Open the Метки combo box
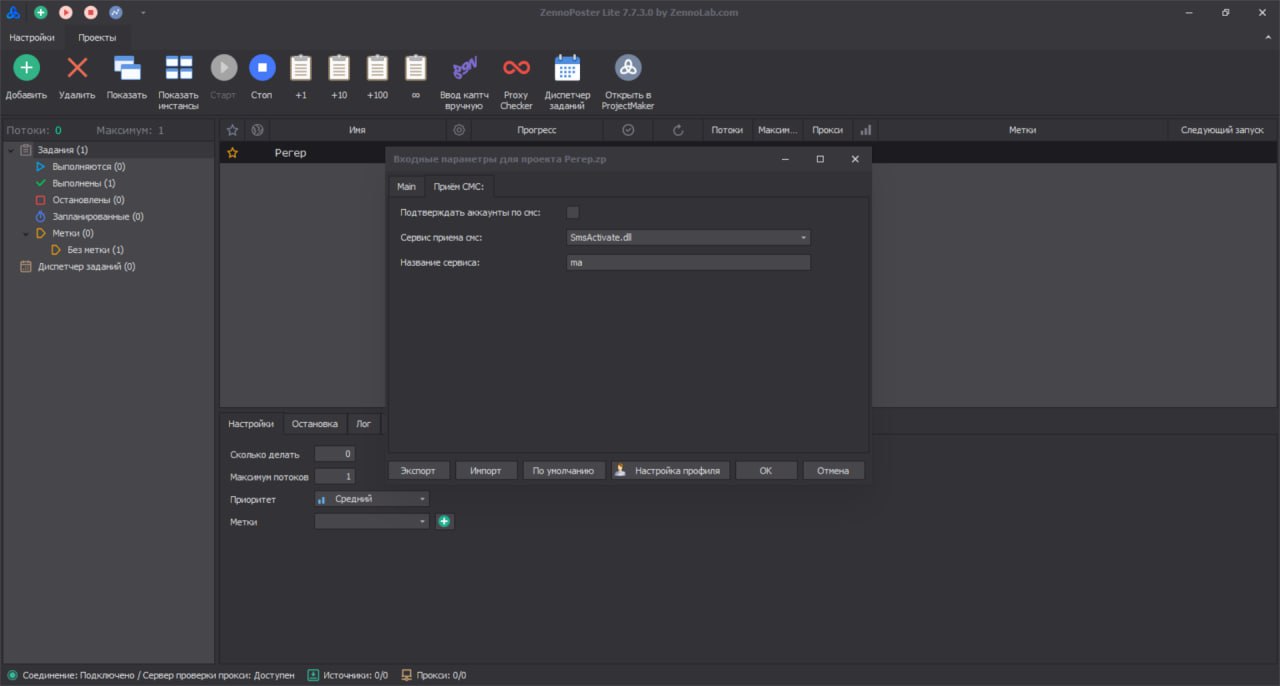Screen dimensions: 1280x686 (x=371, y=522)
